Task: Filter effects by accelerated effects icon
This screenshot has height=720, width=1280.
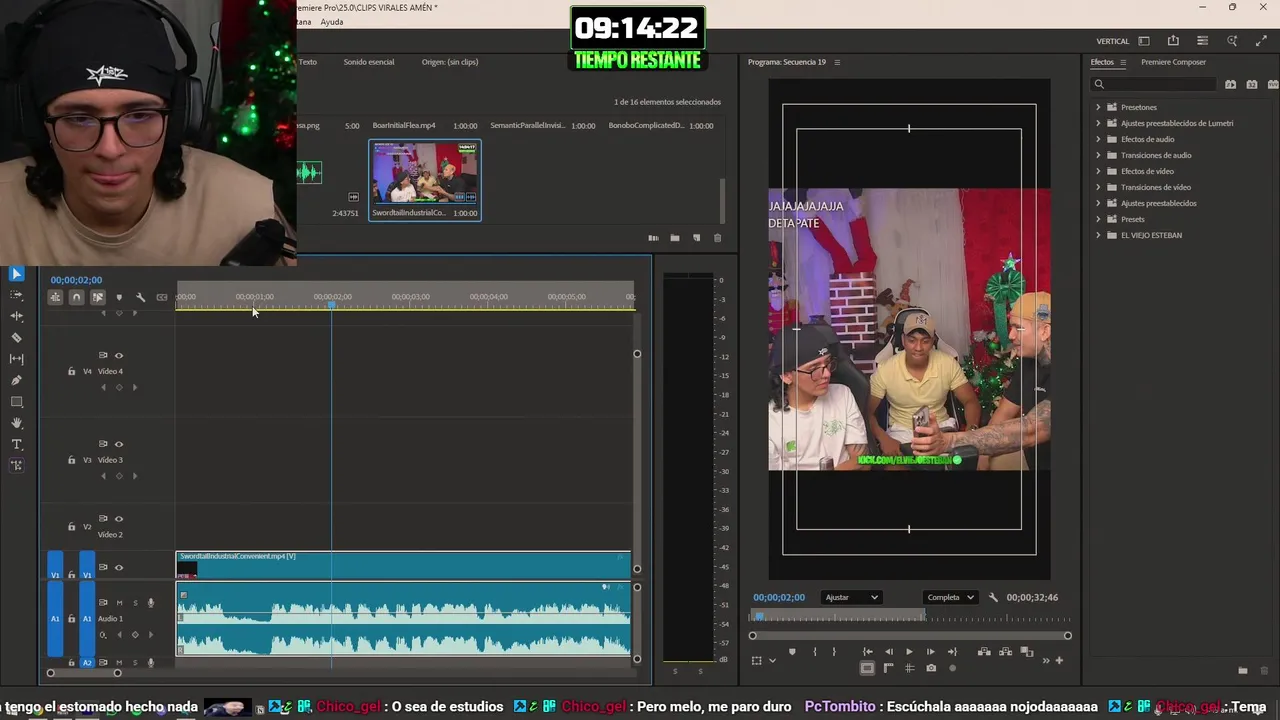Action: point(1231,84)
